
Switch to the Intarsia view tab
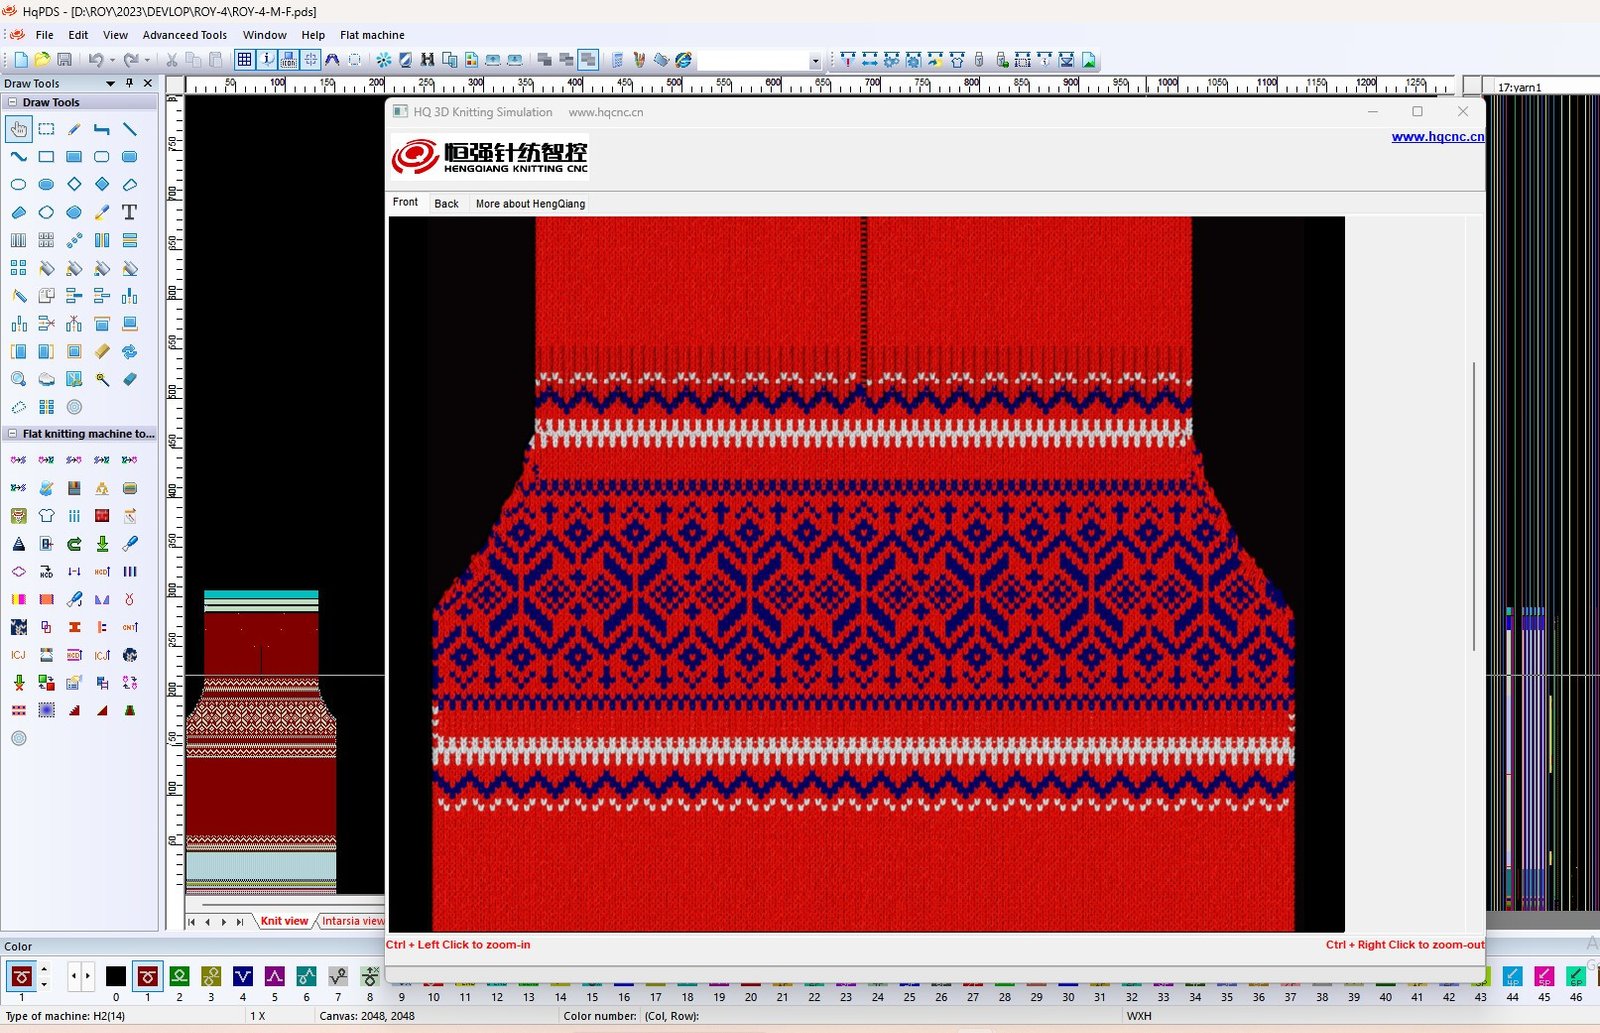[x=352, y=921]
